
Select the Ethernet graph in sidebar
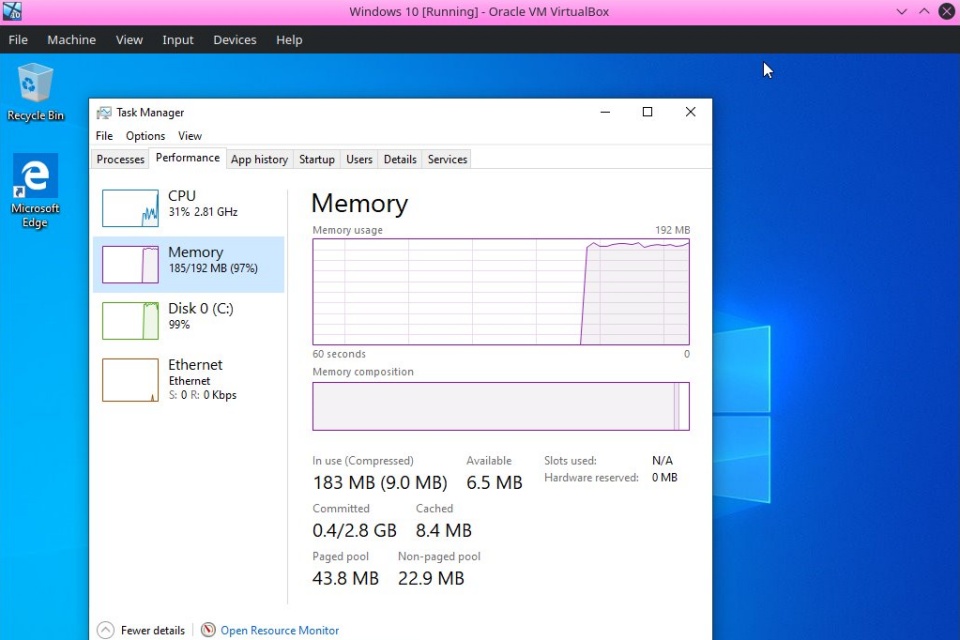[130, 380]
